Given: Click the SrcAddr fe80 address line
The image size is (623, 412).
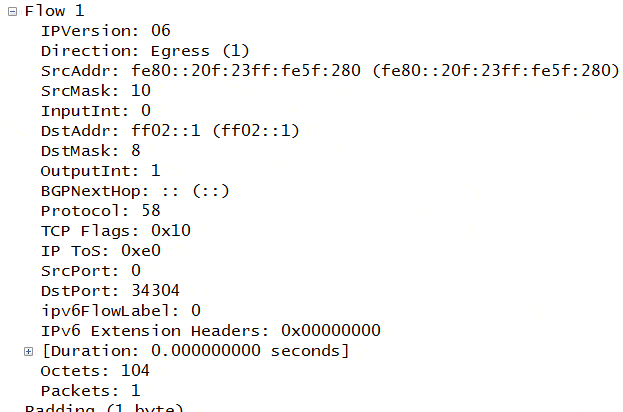Looking at the screenshot, I should tap(330, 71).
